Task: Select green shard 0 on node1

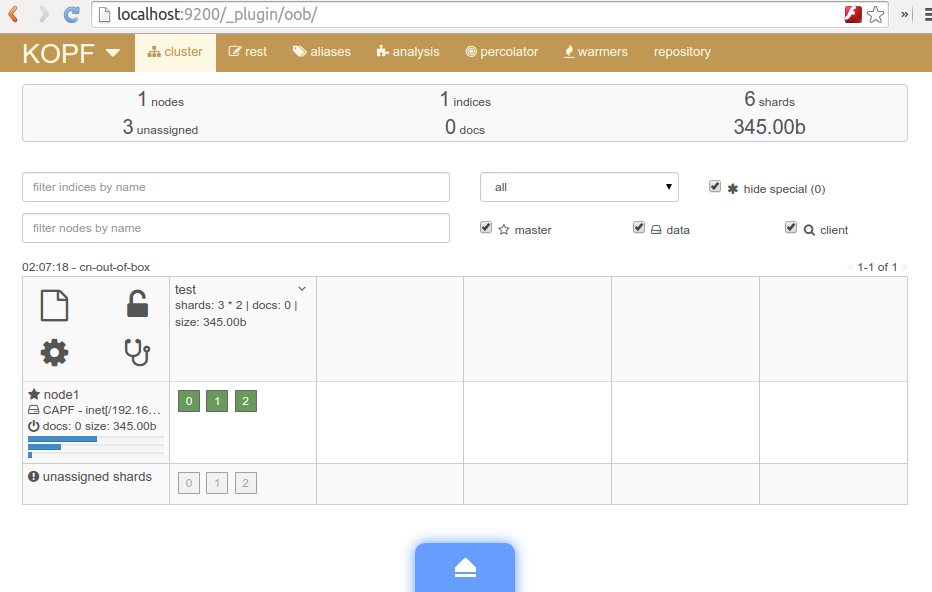Action: point(189,401)
